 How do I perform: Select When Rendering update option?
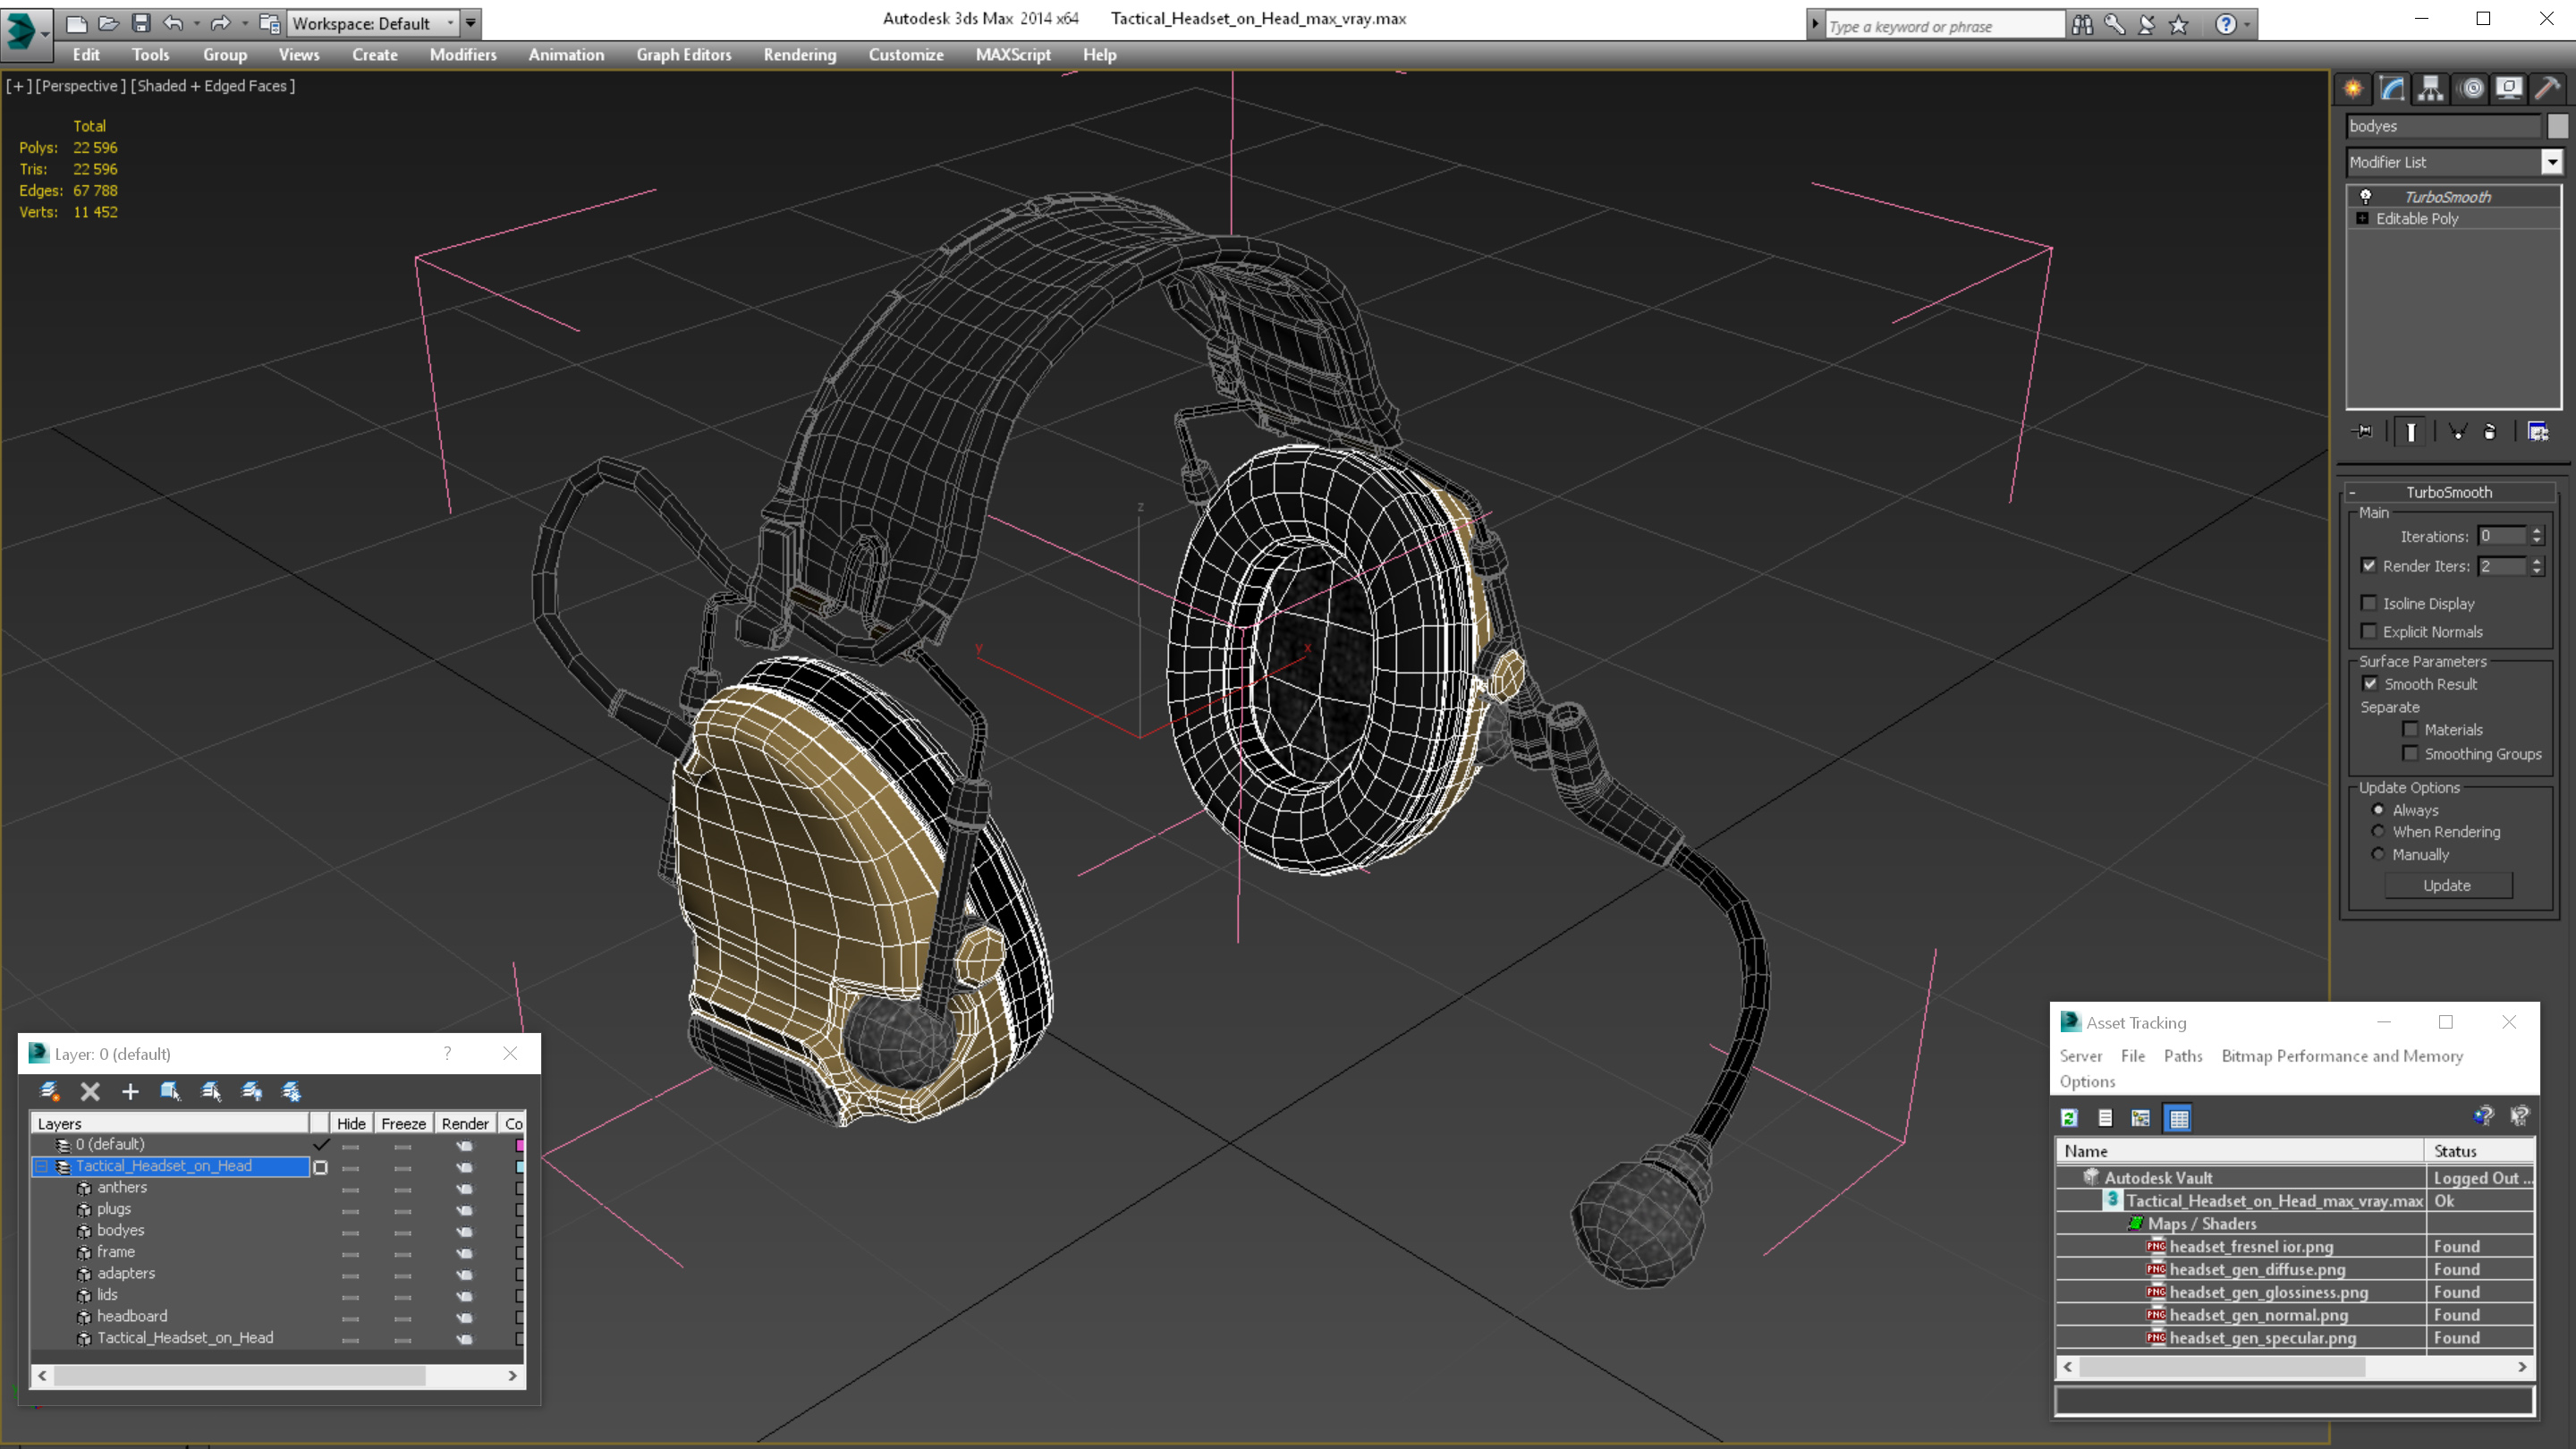click(x=2378, y=832)
